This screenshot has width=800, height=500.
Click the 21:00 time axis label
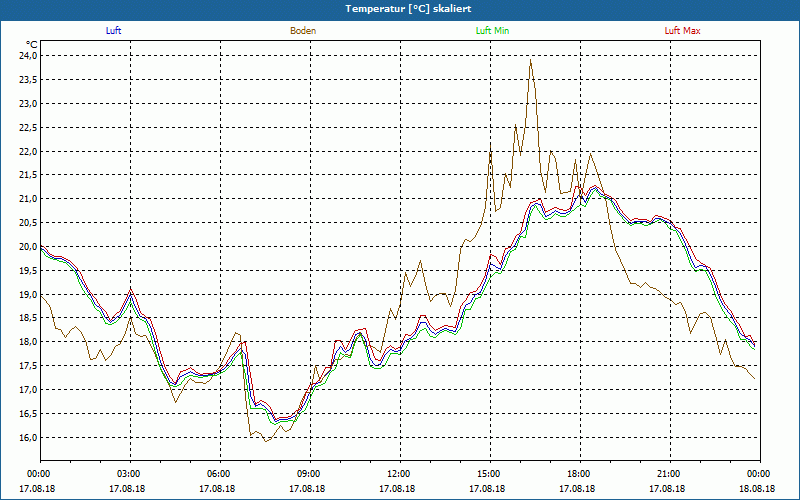pyautogui.click(x=670, y=474)
